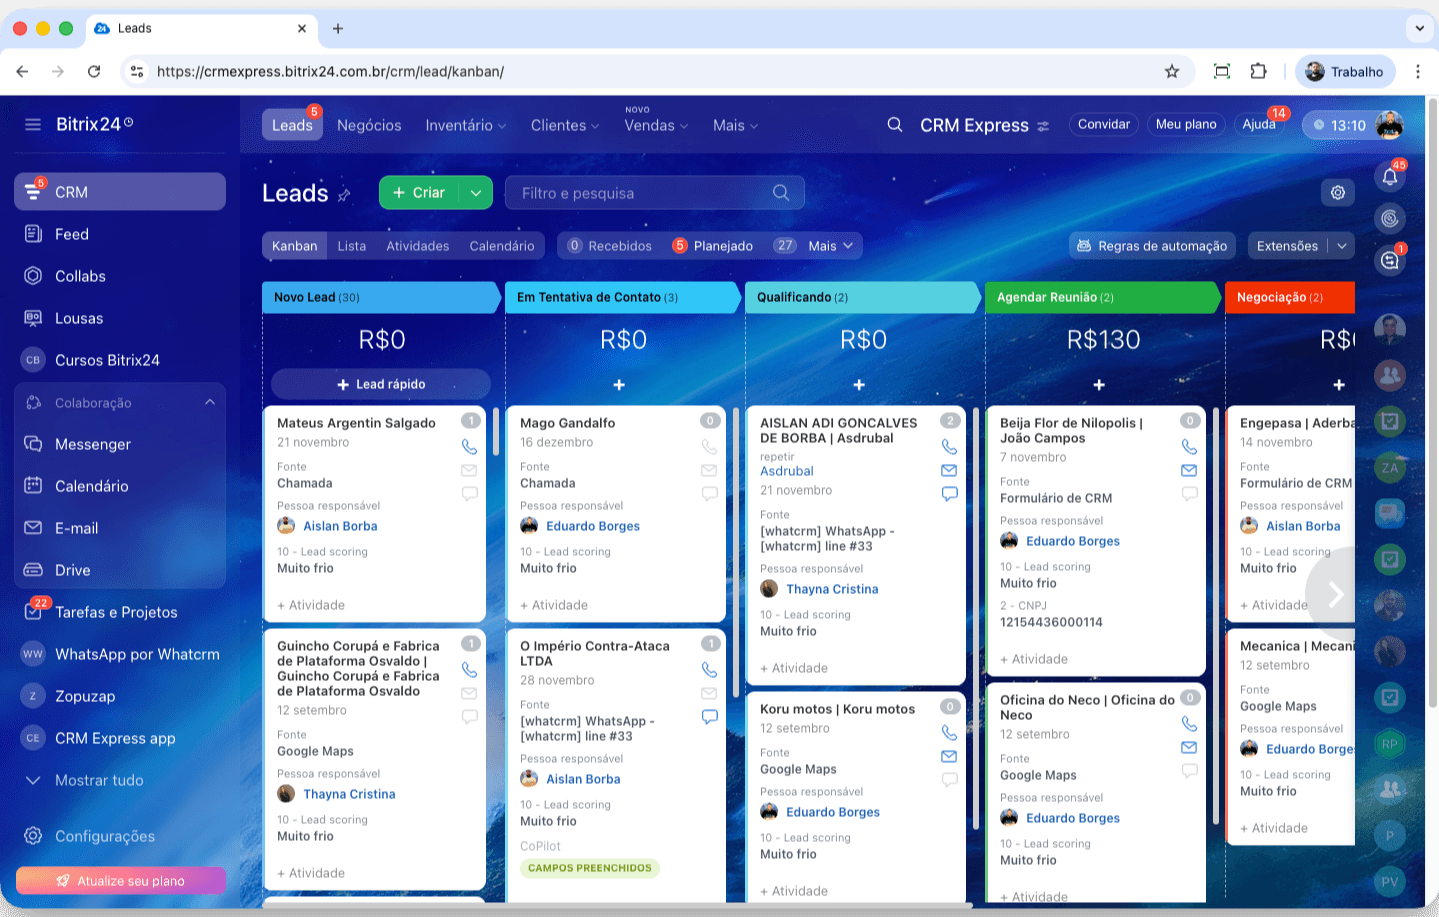Open the Bitrix24 hamburger menu icon
This screenshot has width=1439, height=917.
[x=33, y=124]
